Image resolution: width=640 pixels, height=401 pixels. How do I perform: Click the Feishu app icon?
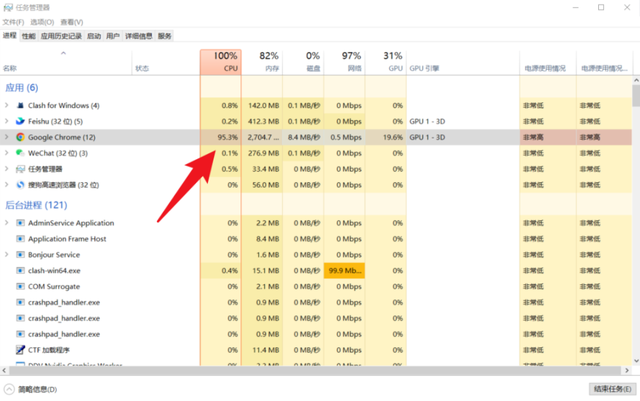click(x=20, y=121)
